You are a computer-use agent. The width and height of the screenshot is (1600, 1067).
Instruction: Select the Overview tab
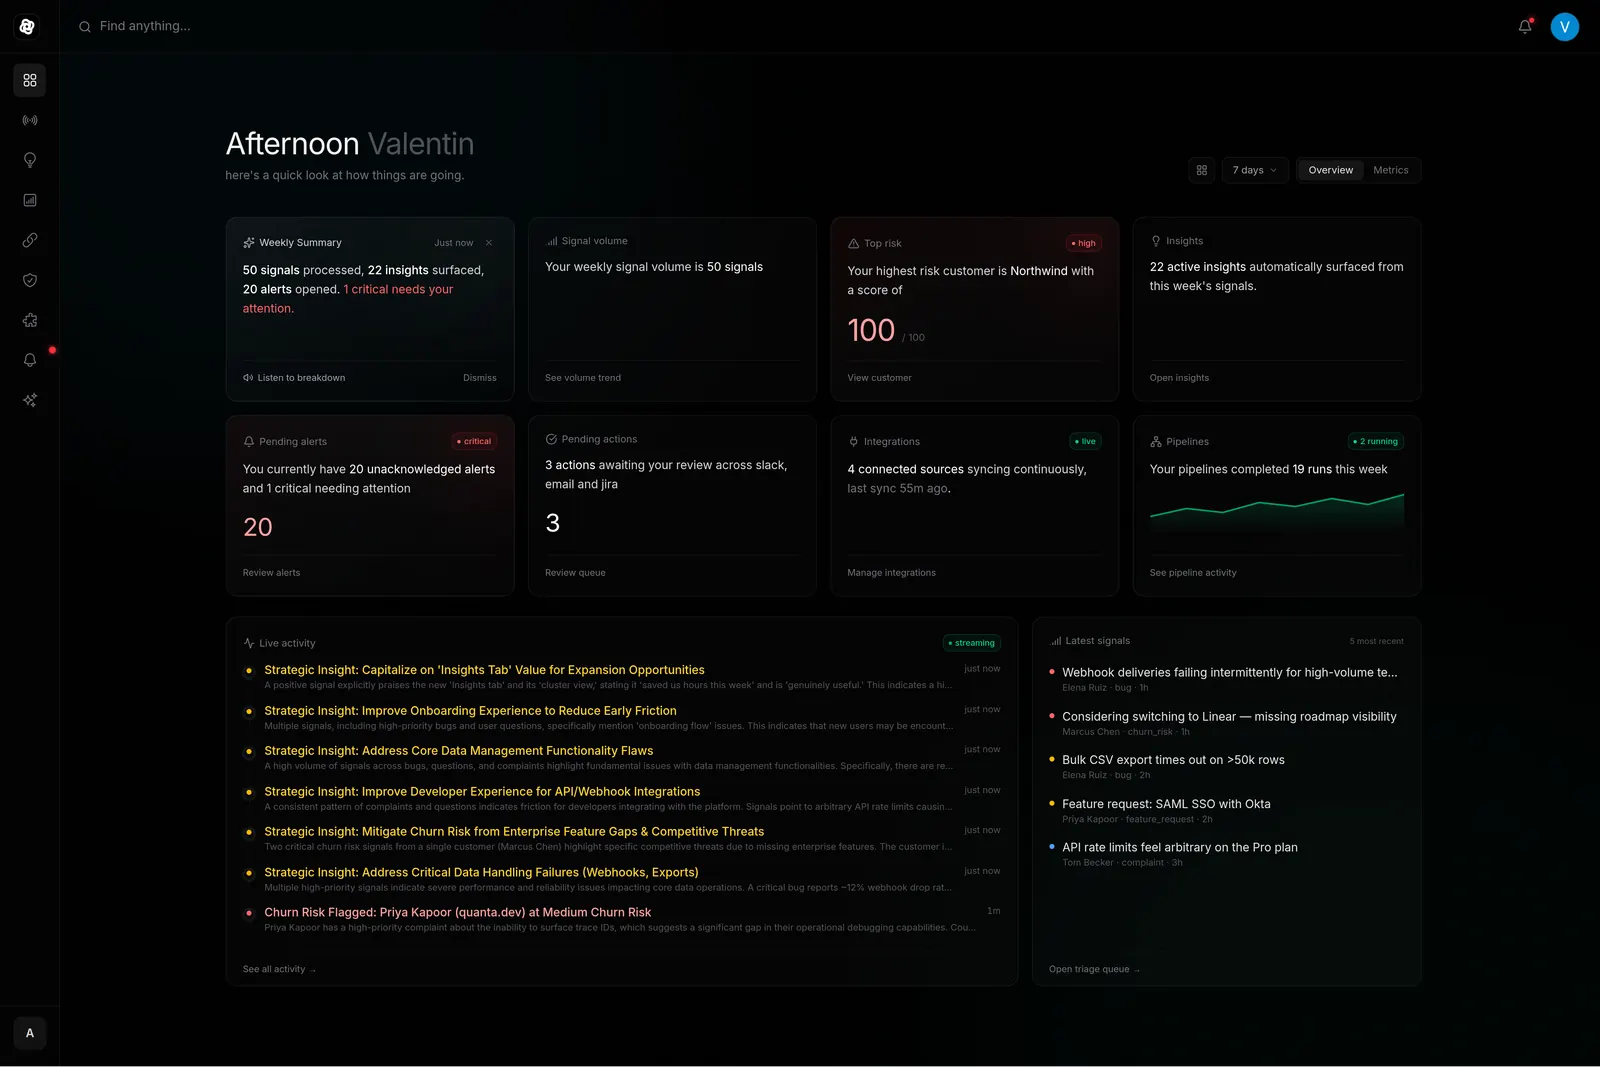coord(1330,170)
